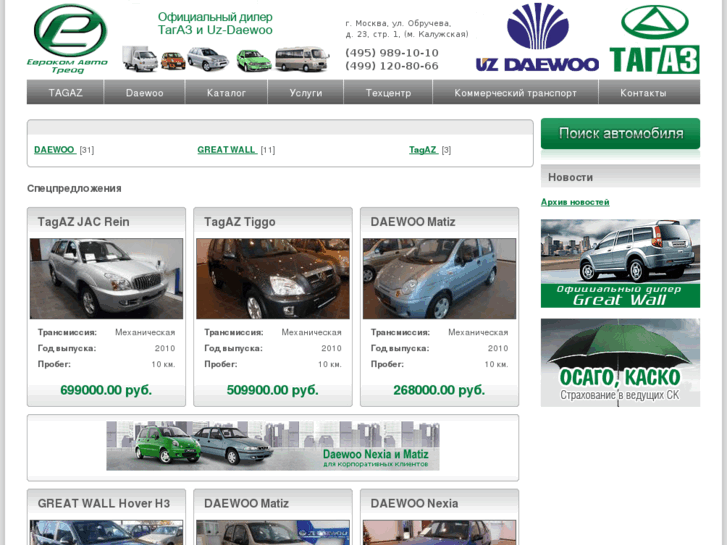Click the DAEWOO Nexia title
This screenshot has height=545, width=727.
tap(414, 503)
